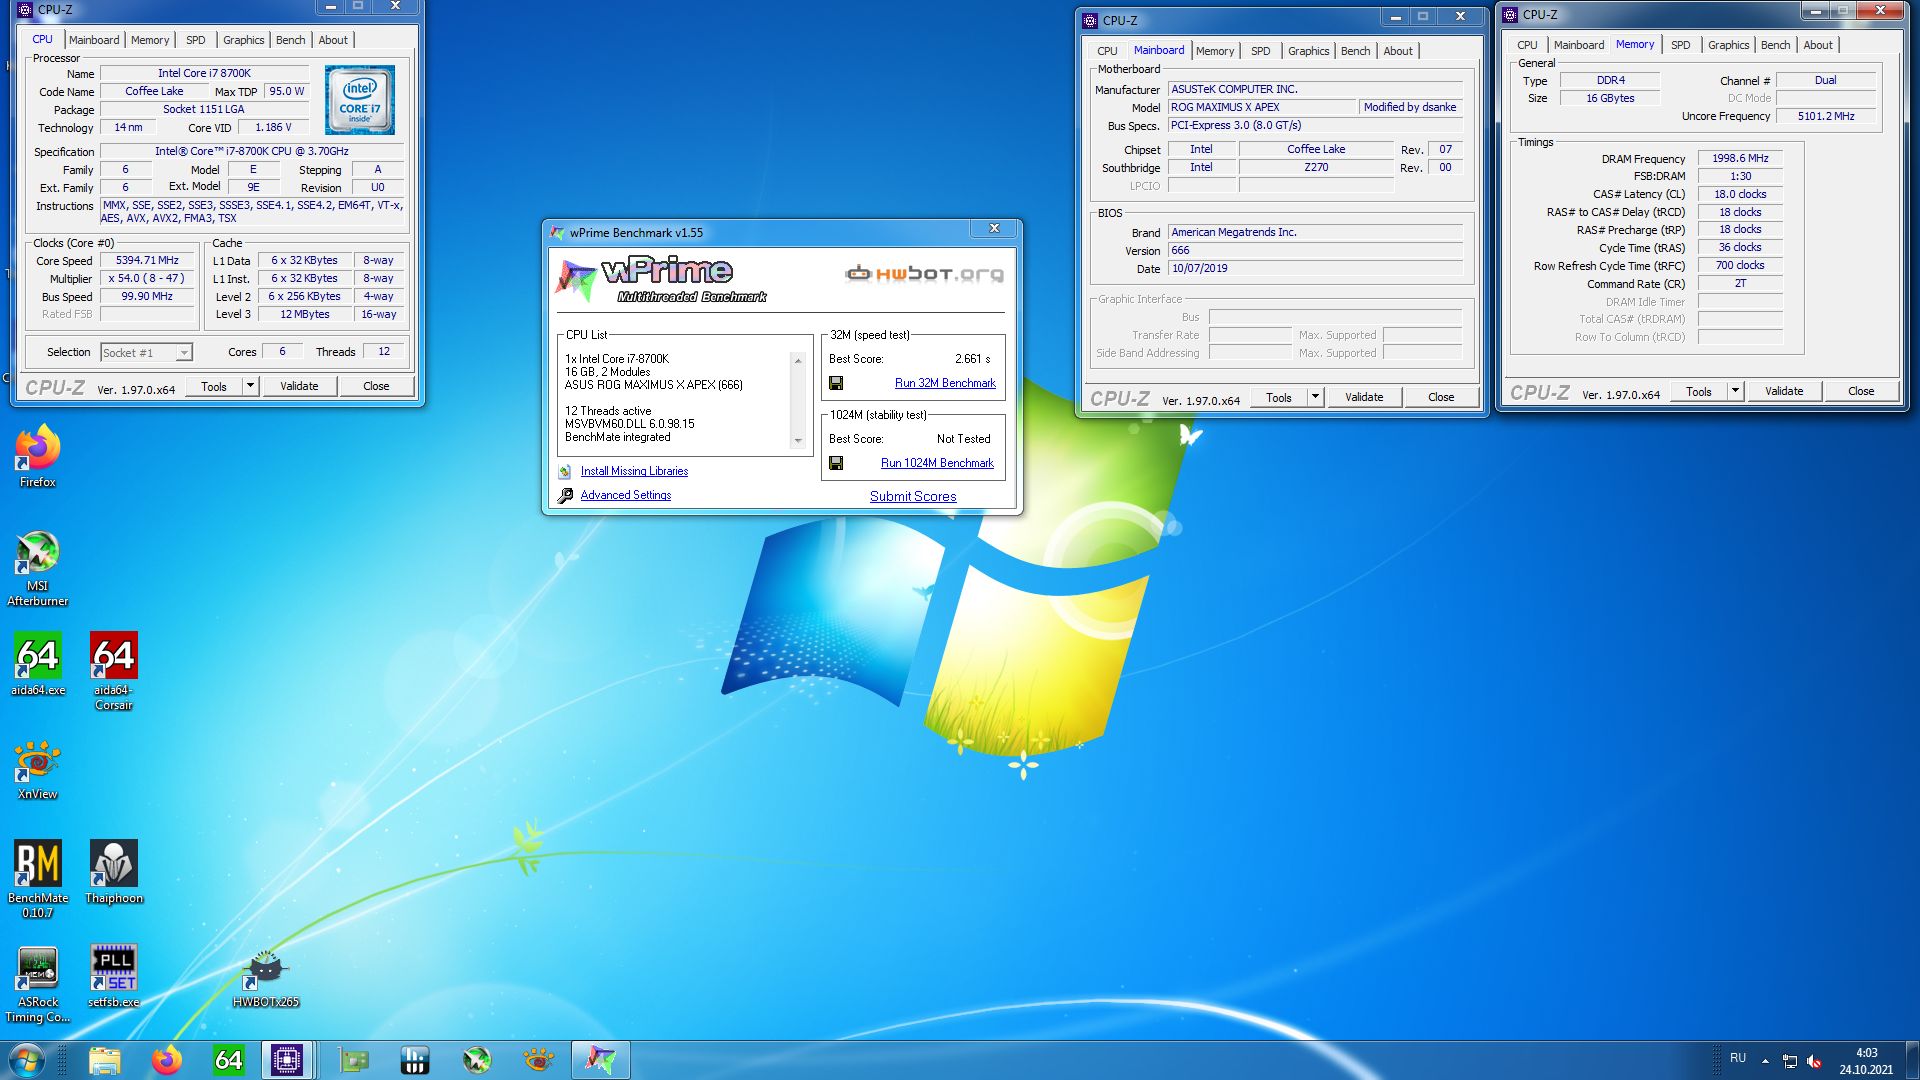Open Firefox from the taskbar
Viewport: 1920px width, 1080px height.
pos(167,1060)
